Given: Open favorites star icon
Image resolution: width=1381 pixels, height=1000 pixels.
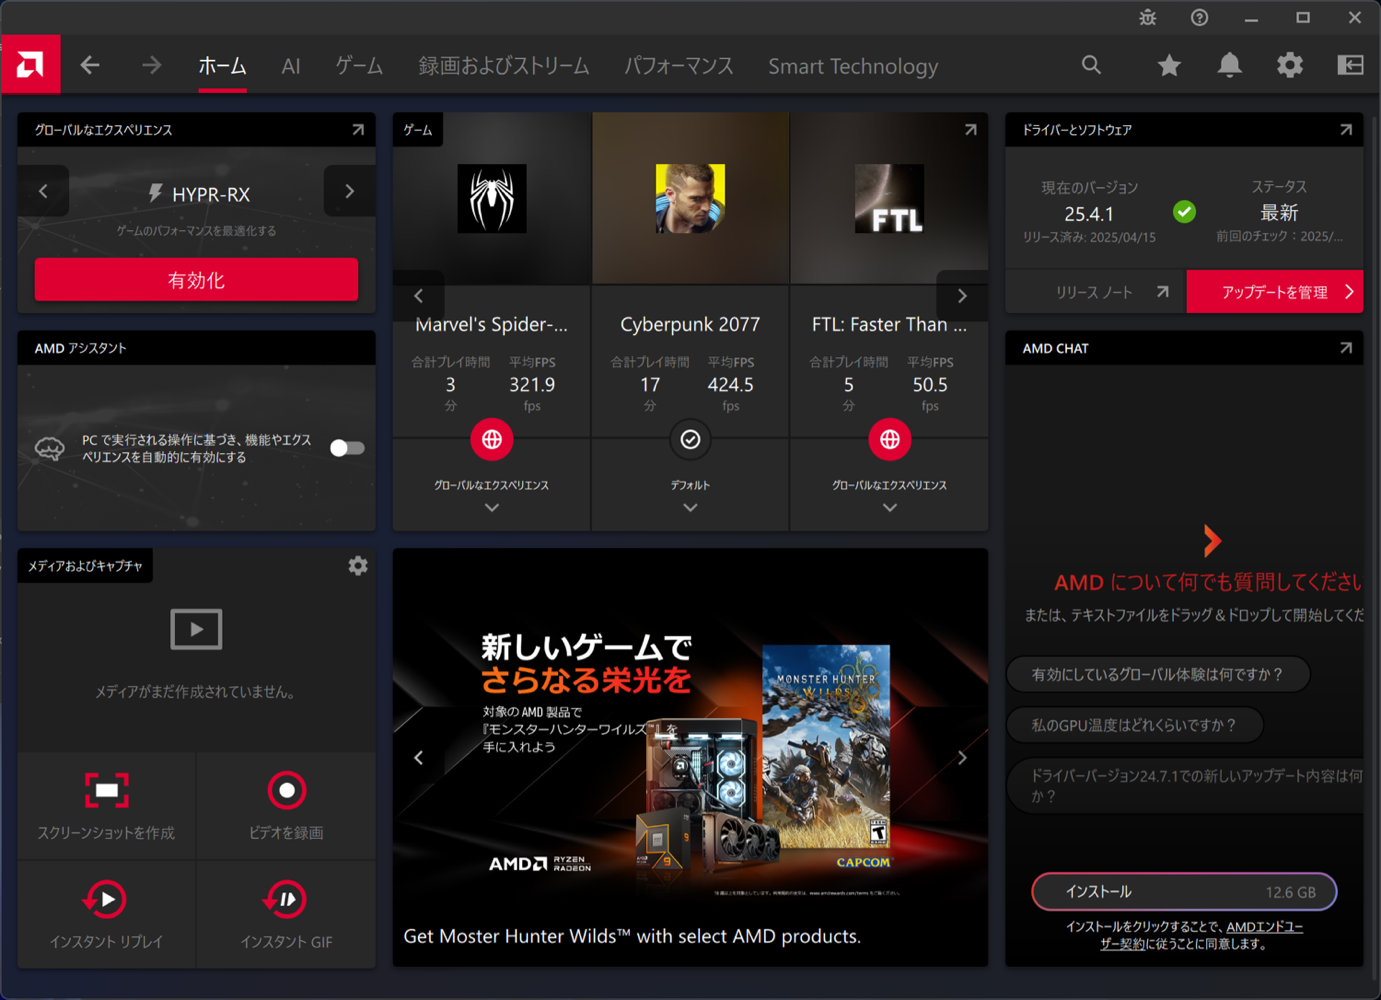Looking at the screenshot, I should coord(1169,66).
